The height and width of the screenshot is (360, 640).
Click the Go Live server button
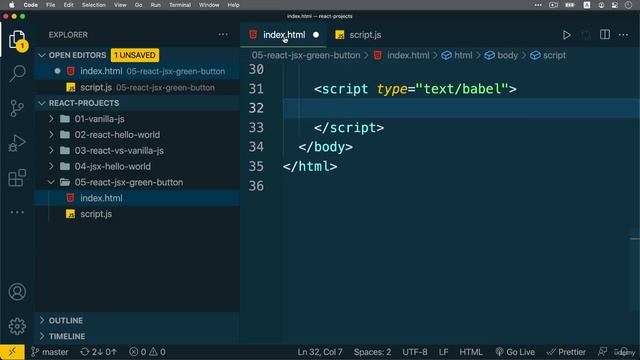click(515, 352)
